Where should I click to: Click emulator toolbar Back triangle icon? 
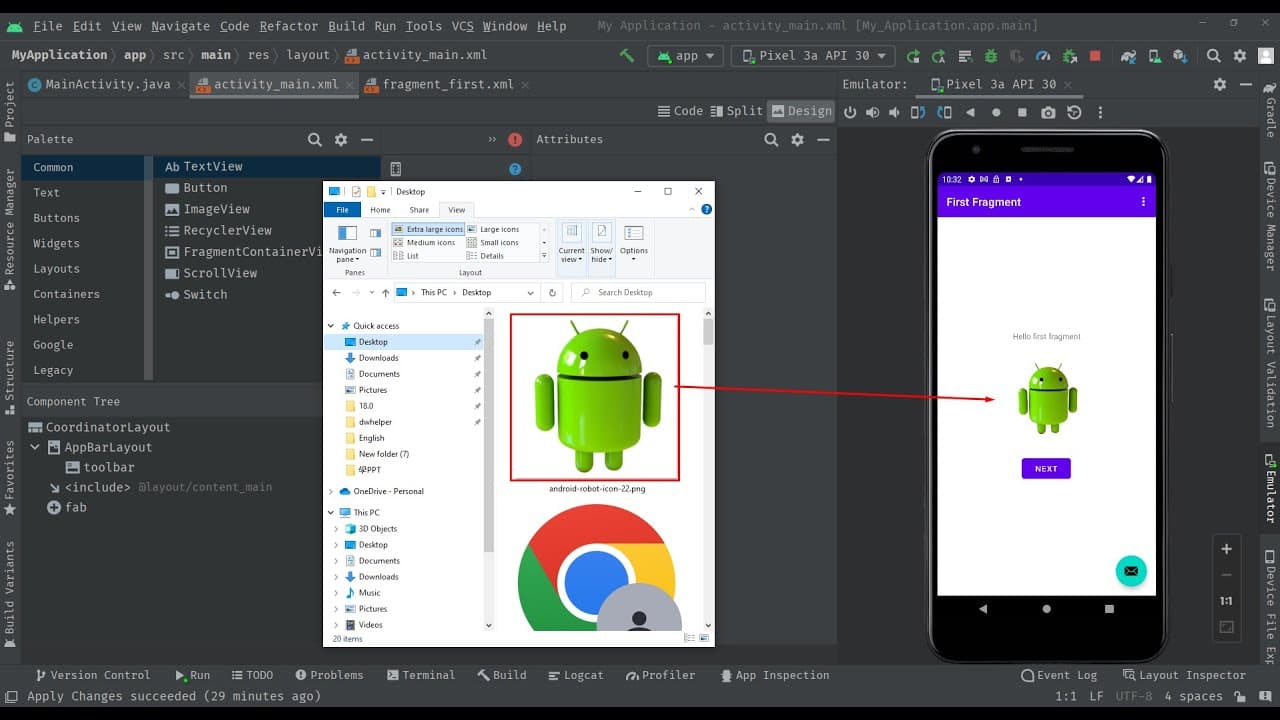970,113
